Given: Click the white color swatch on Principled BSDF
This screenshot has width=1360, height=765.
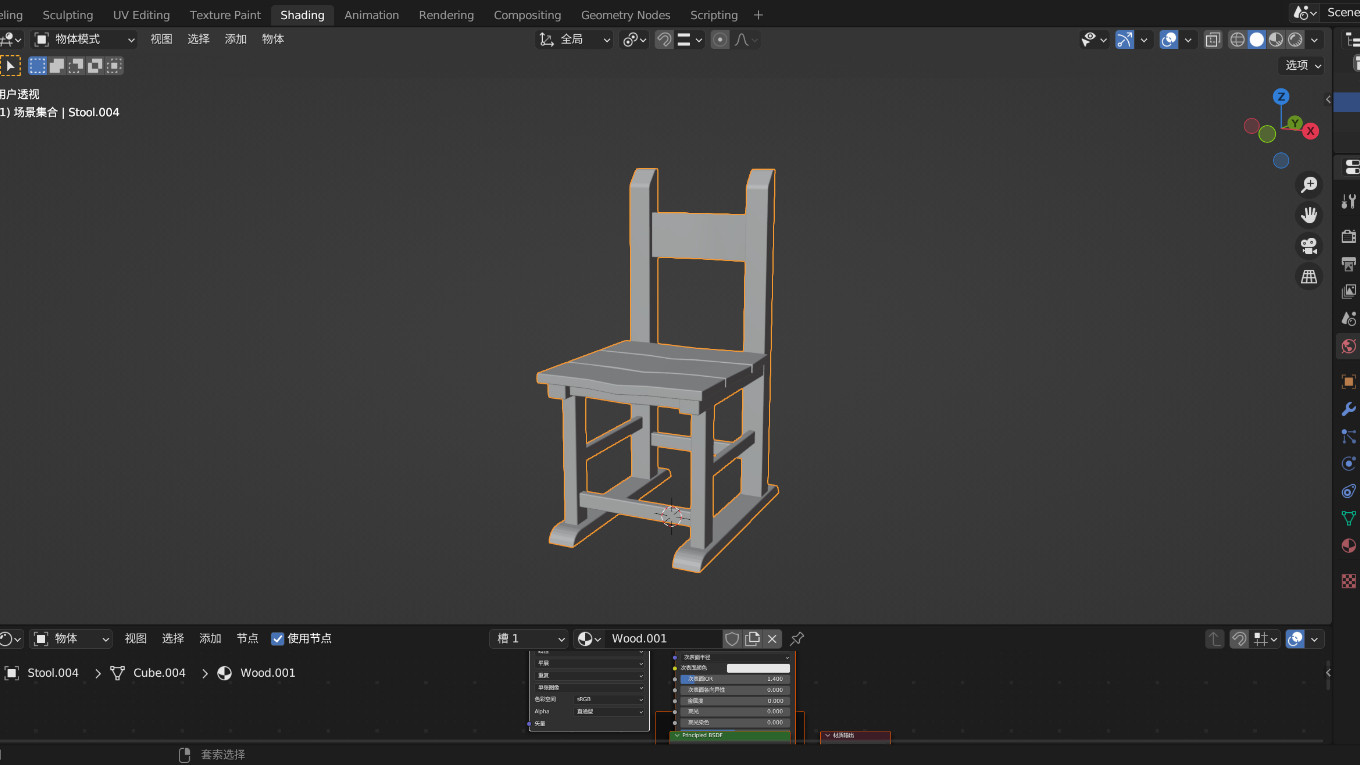Looking at the screenshot, I should (x=758, y=668).
